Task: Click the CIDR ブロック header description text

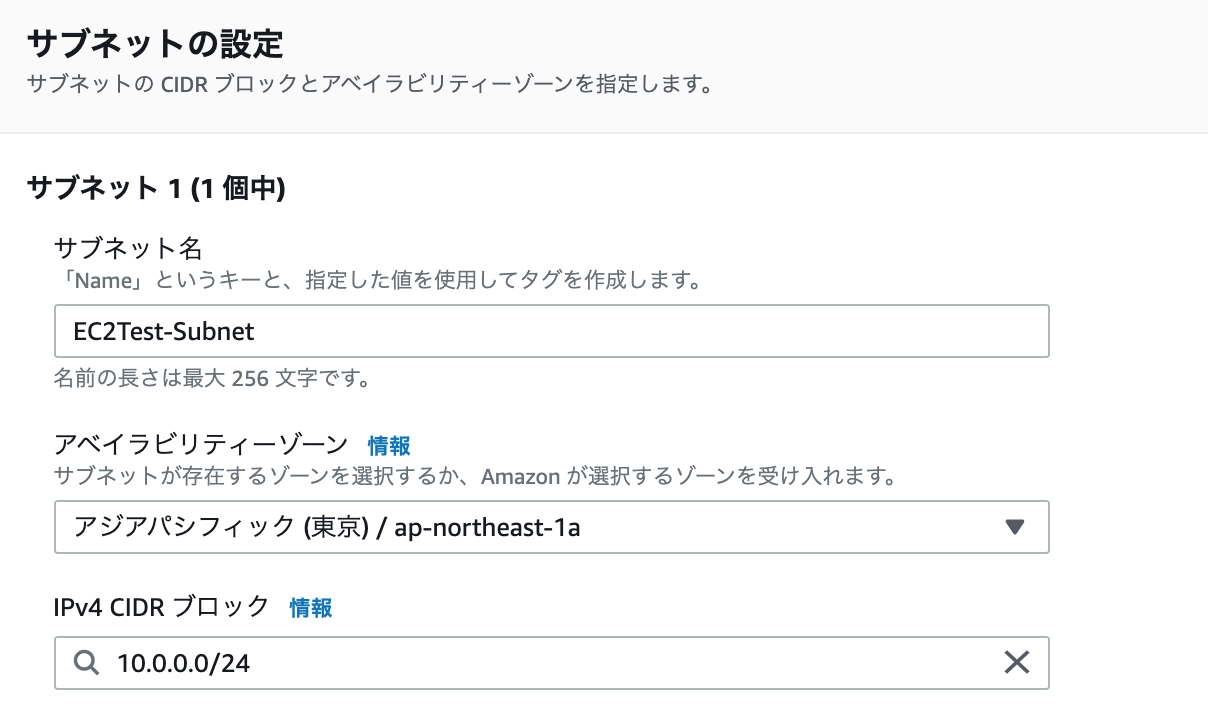Action: pyautogui.click(x=369, y=84)
